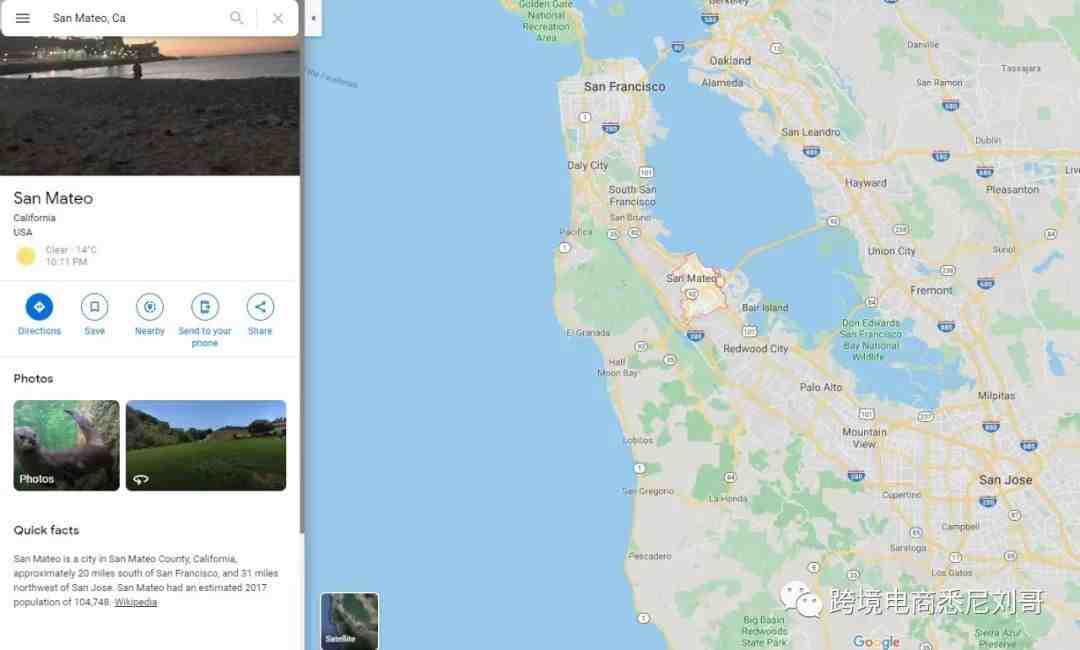The image size is (1080, 650).
Task: Click the weather sun icon
Action: pyautogui.click(x=26, y=256)
